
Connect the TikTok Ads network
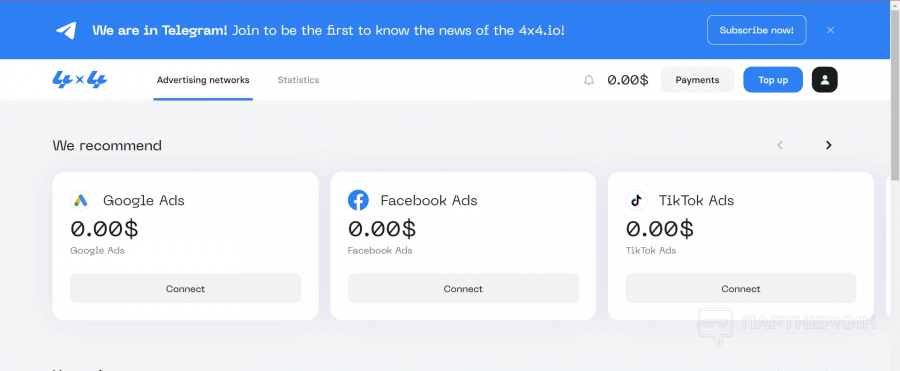point(741,288)
